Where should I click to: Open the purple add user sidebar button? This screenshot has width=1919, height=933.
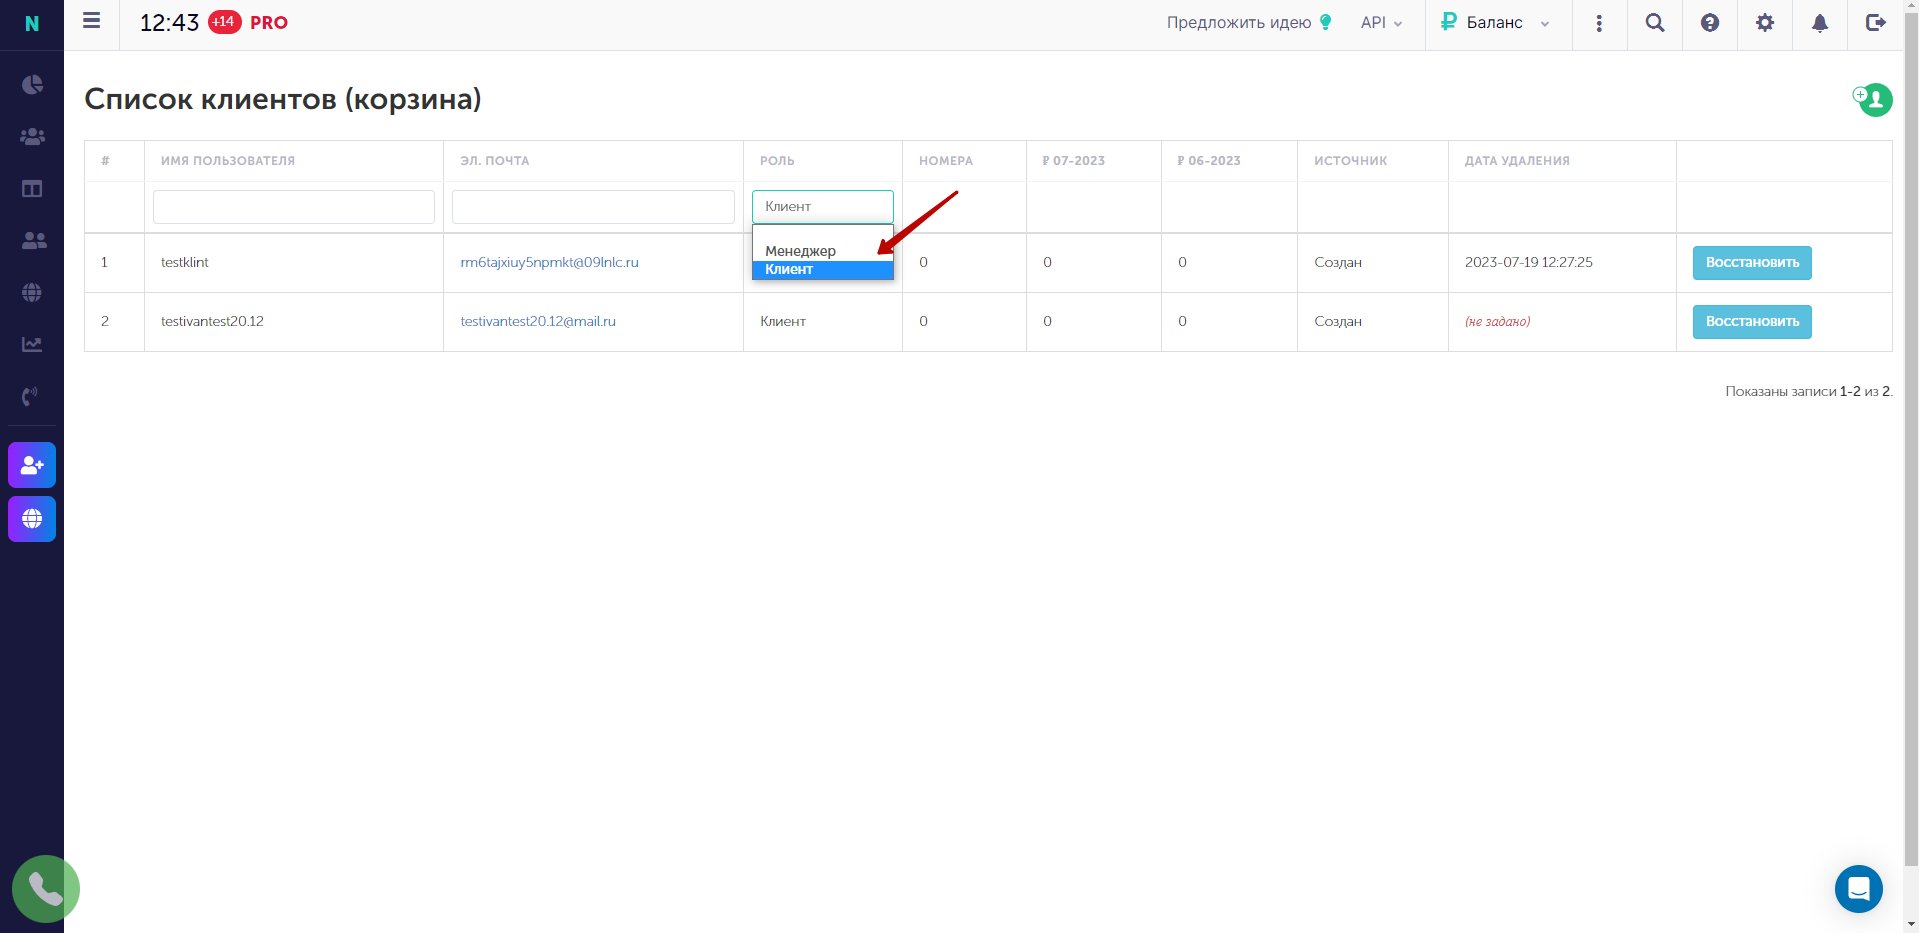click(x=32, y=465)
